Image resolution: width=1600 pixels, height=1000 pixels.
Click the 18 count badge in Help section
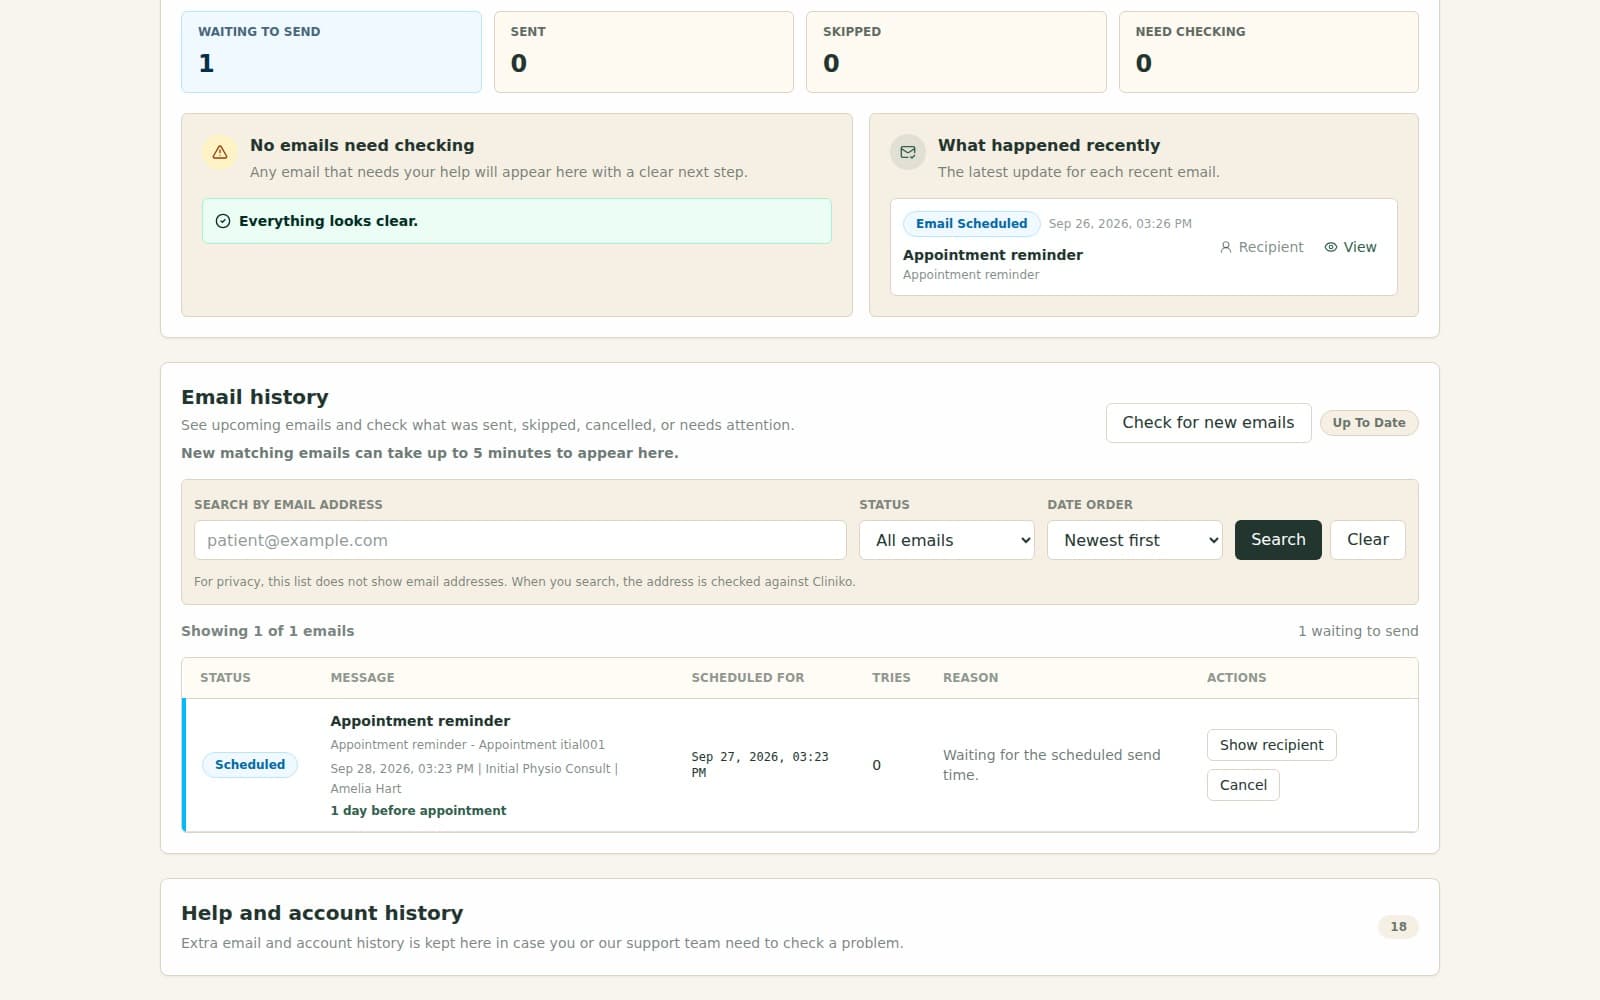(1398, 927)
